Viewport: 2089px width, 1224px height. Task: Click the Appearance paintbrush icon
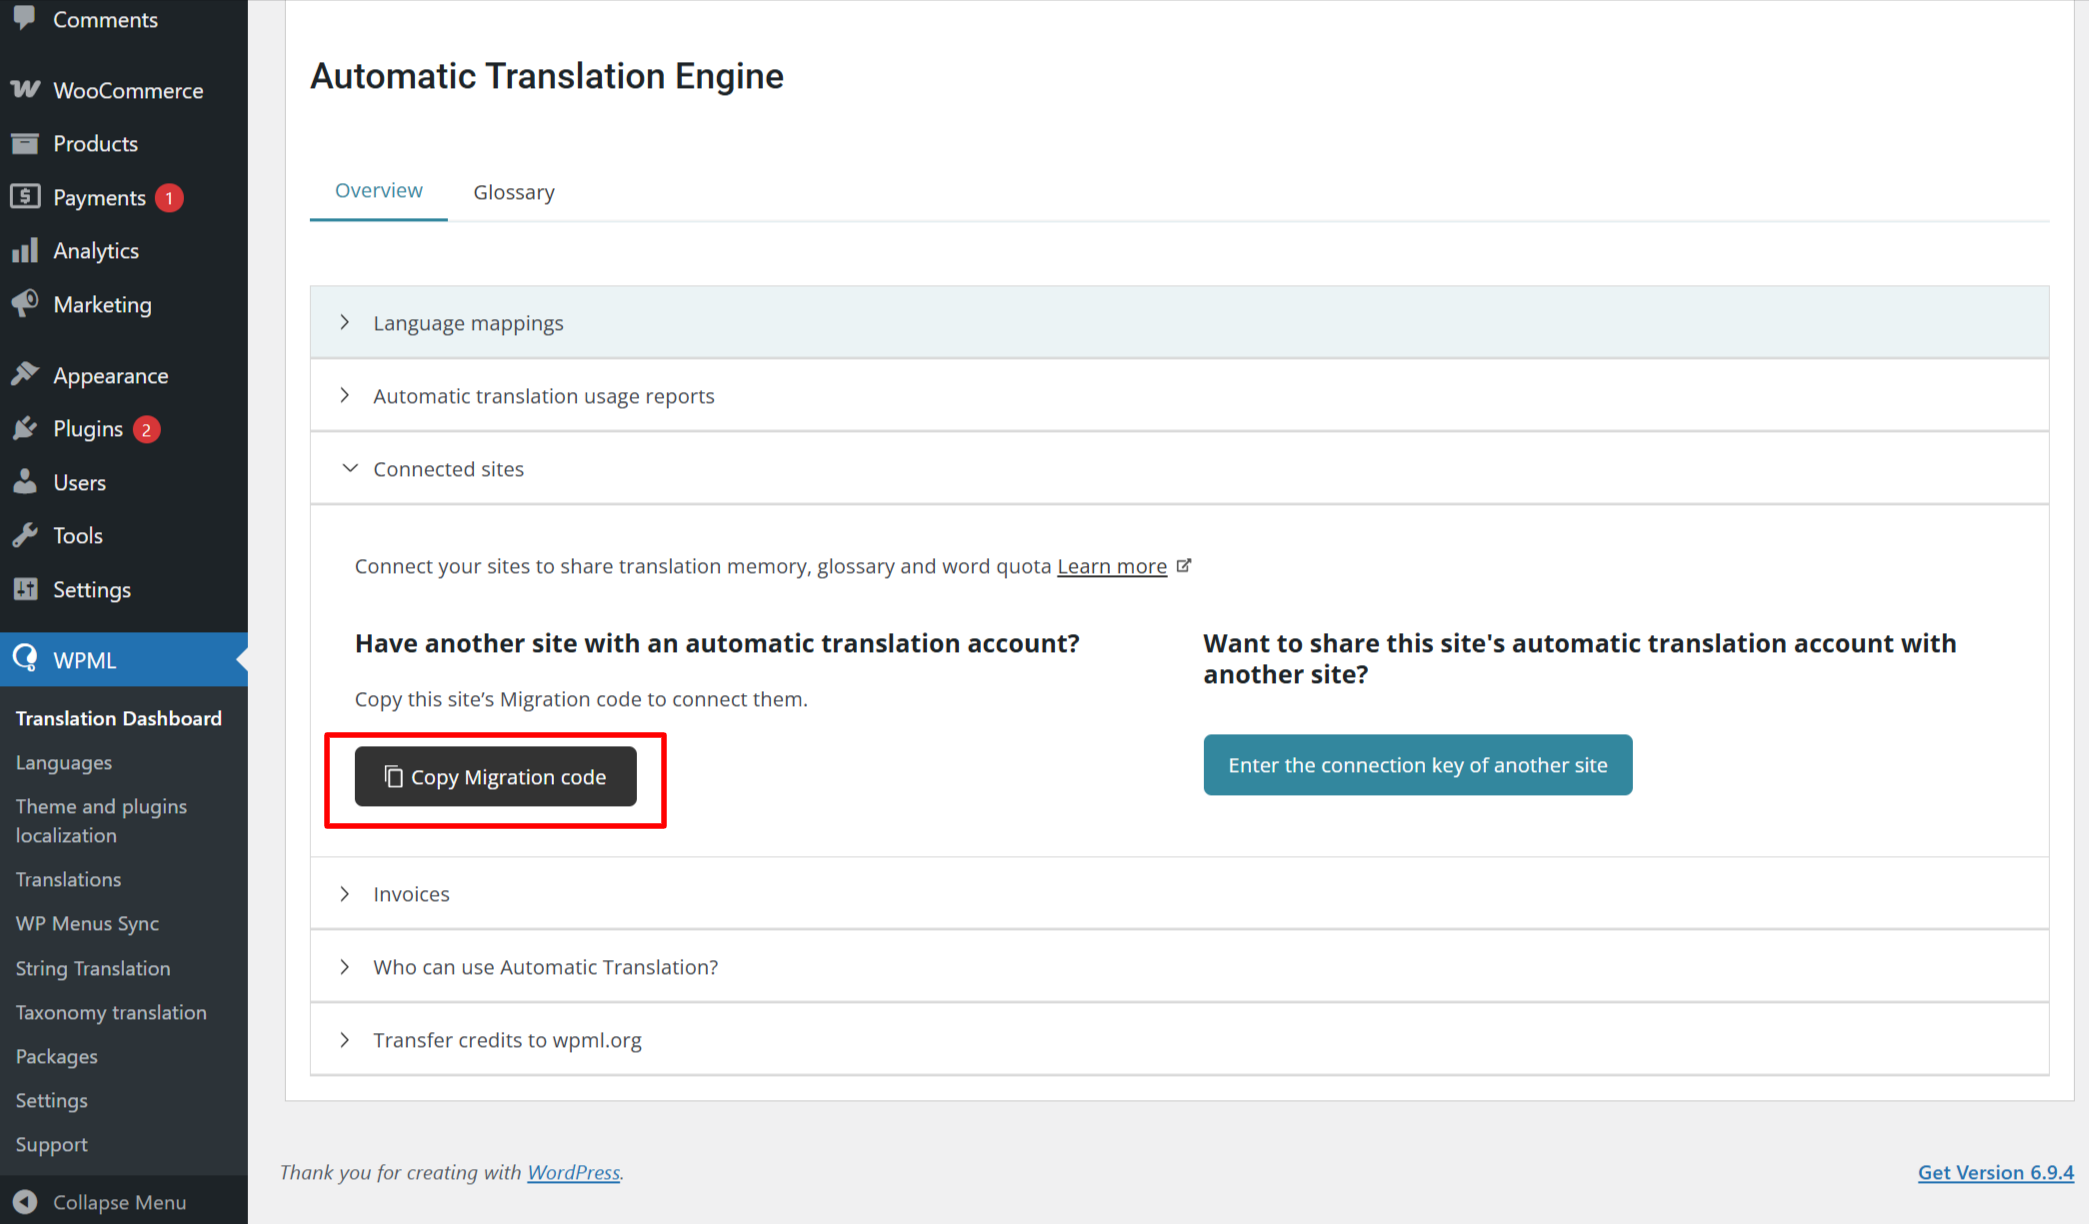pyautogui.click(x=25, y=375)
